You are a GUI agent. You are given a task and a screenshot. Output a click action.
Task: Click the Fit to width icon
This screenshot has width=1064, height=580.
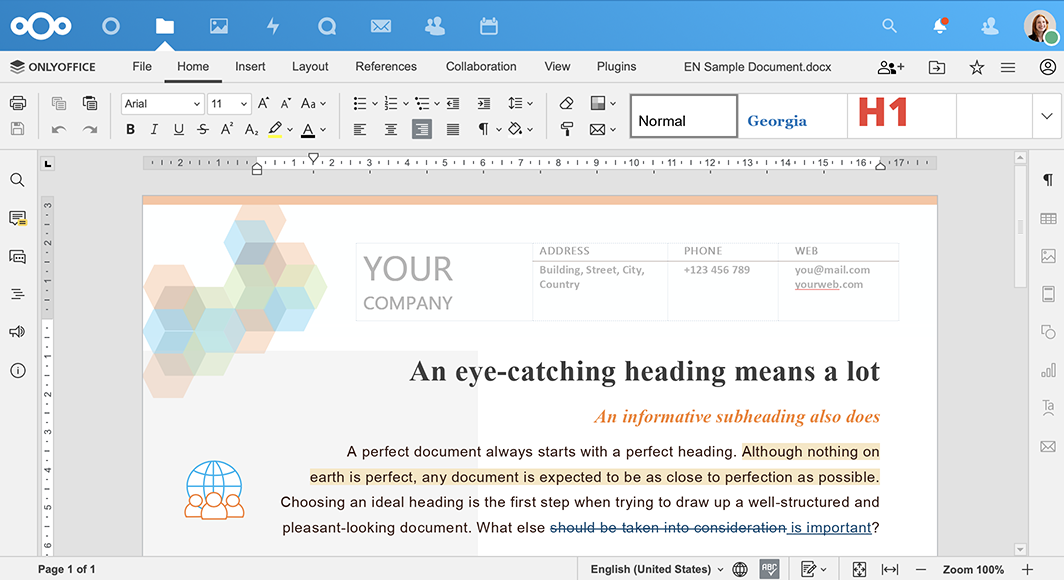coord(889,569)
